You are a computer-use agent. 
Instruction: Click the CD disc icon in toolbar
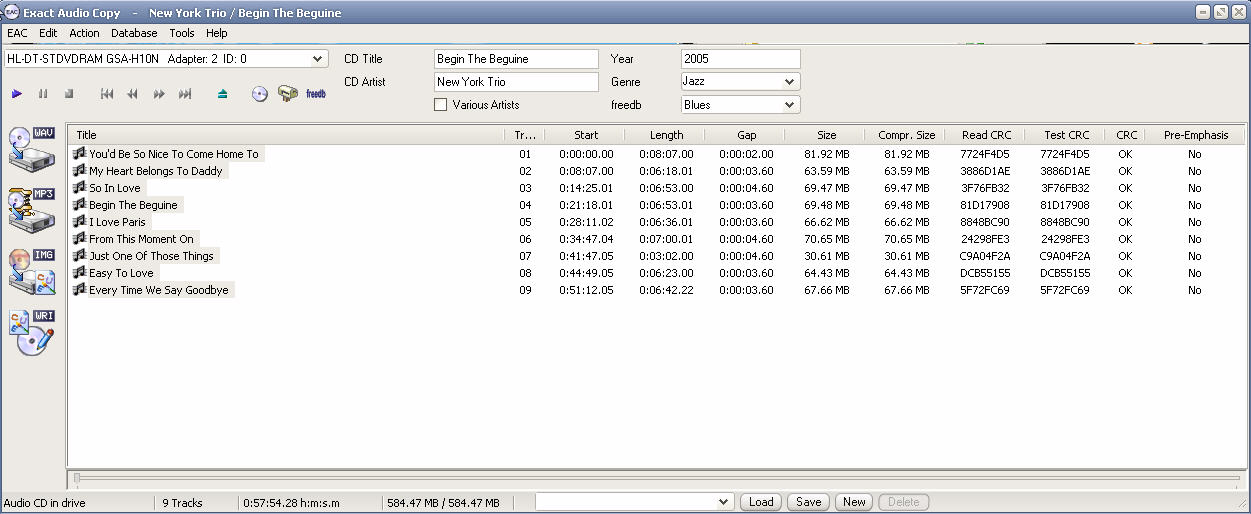260,94
